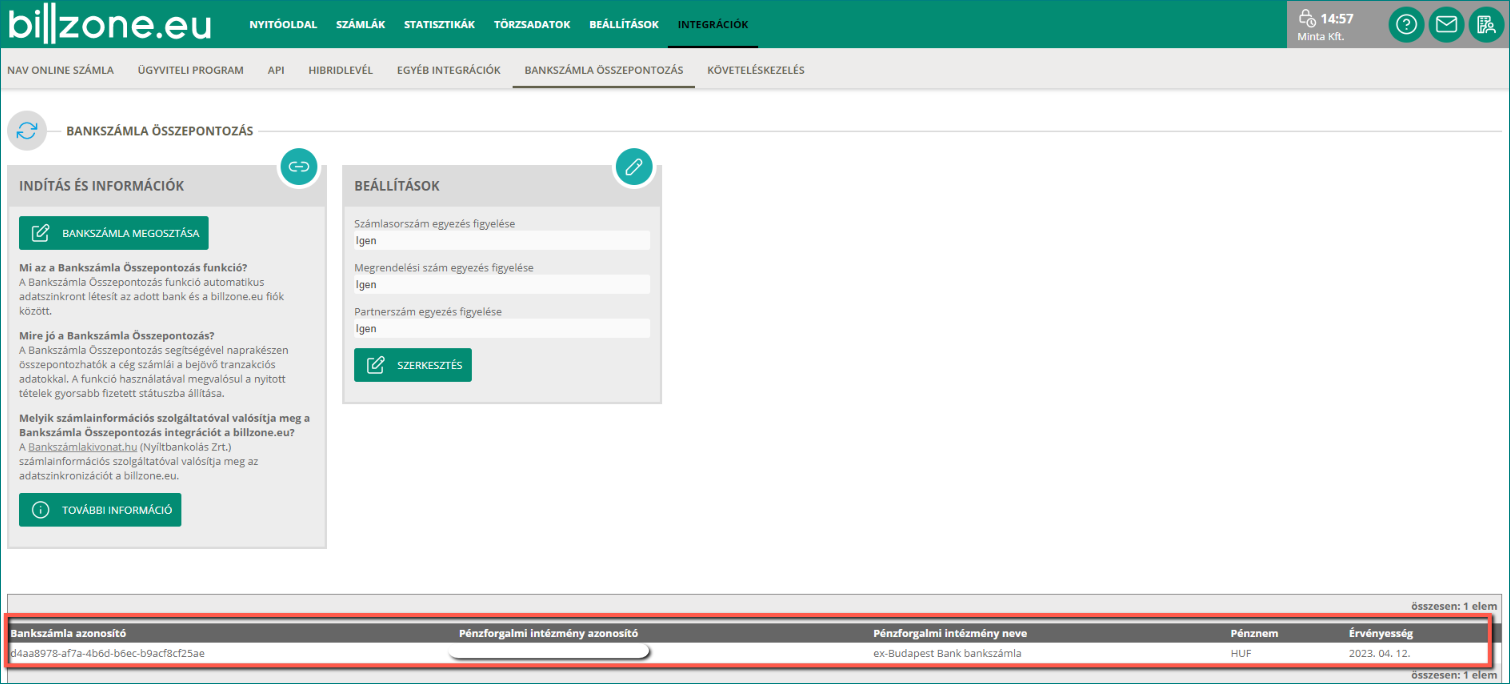This screenshot has height=684, width=1510.
Task: Click the Indítás és információk panel title
Action: tap(102, 186)
